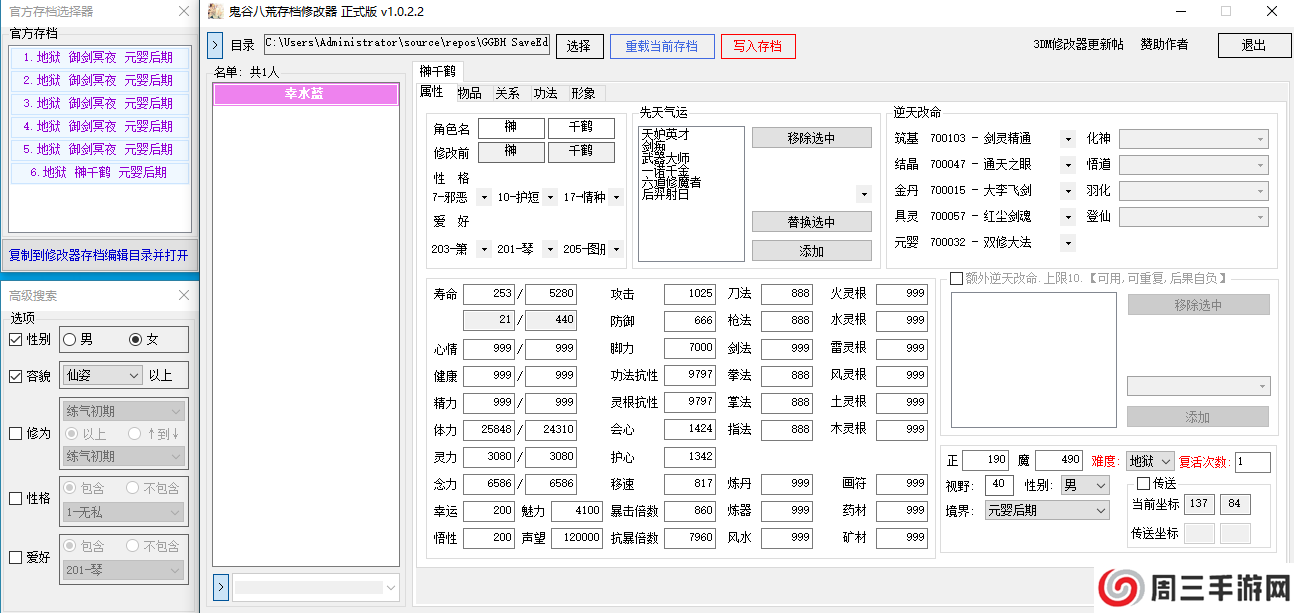Click the application icon in the title bar
The width and height of the screenshot is (1294, 613).
[x=214, y=11]
